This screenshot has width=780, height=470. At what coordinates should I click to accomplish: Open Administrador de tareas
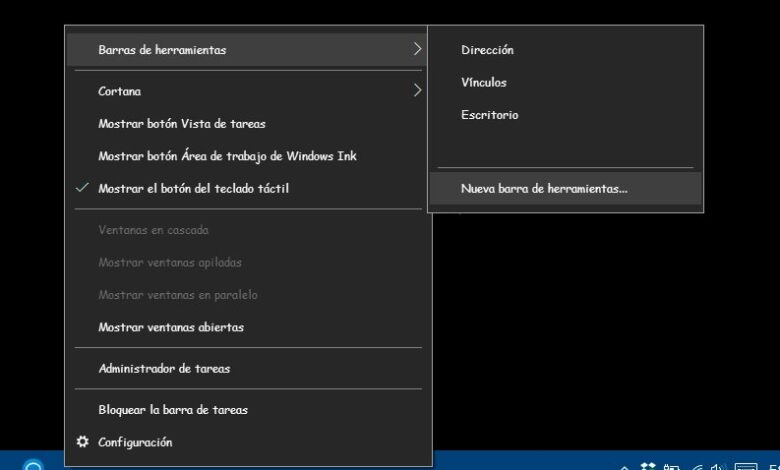[246, 368]
